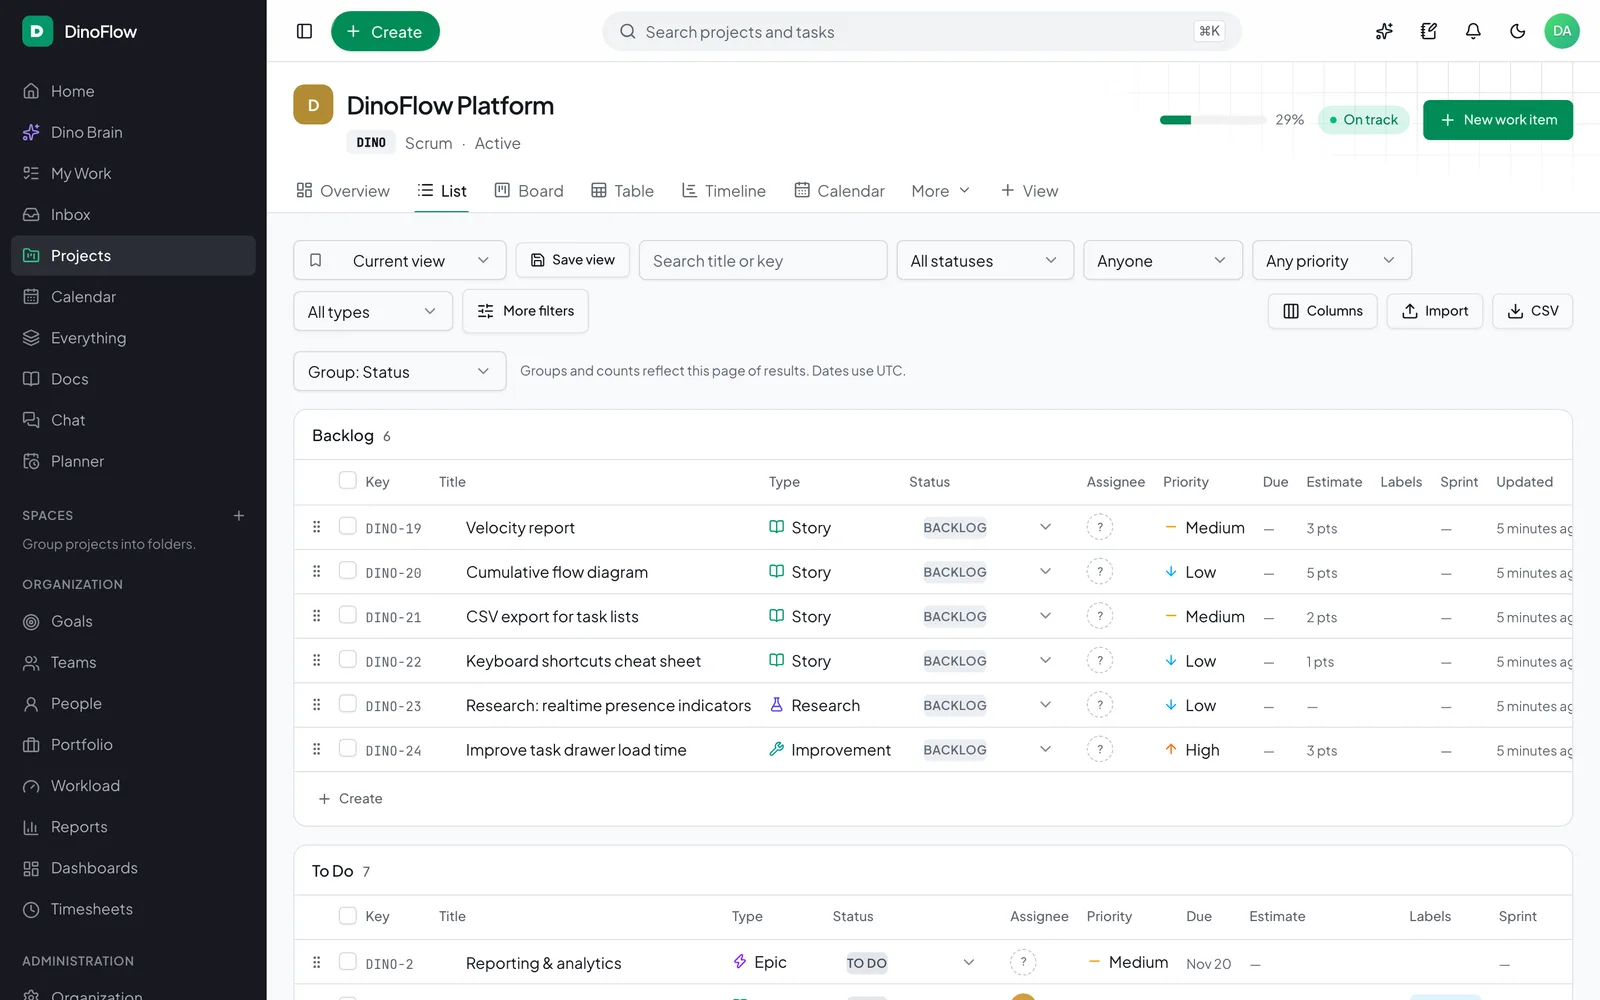Screen dimensions: 1600x1000
Task: Open the notifications bell
Action: [x=1473, y=31]
